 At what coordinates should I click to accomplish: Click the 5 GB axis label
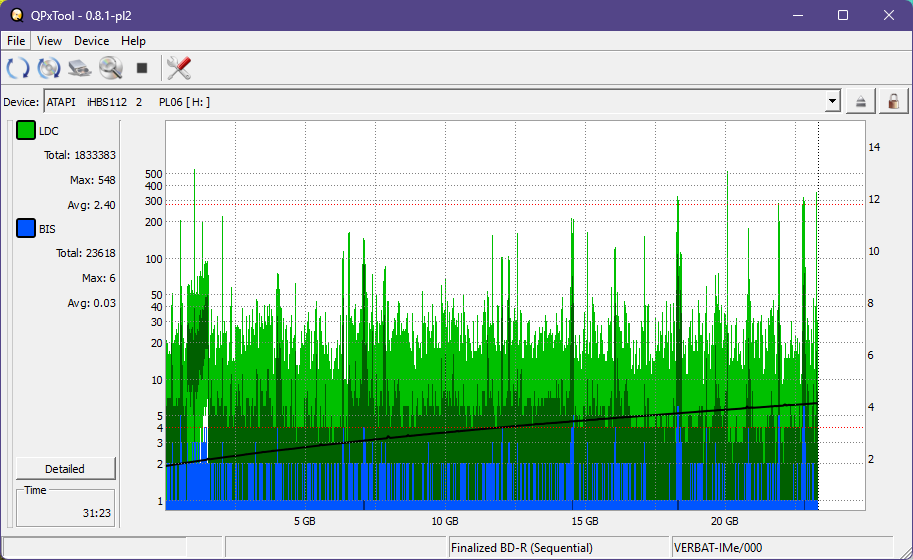(305, 522)
